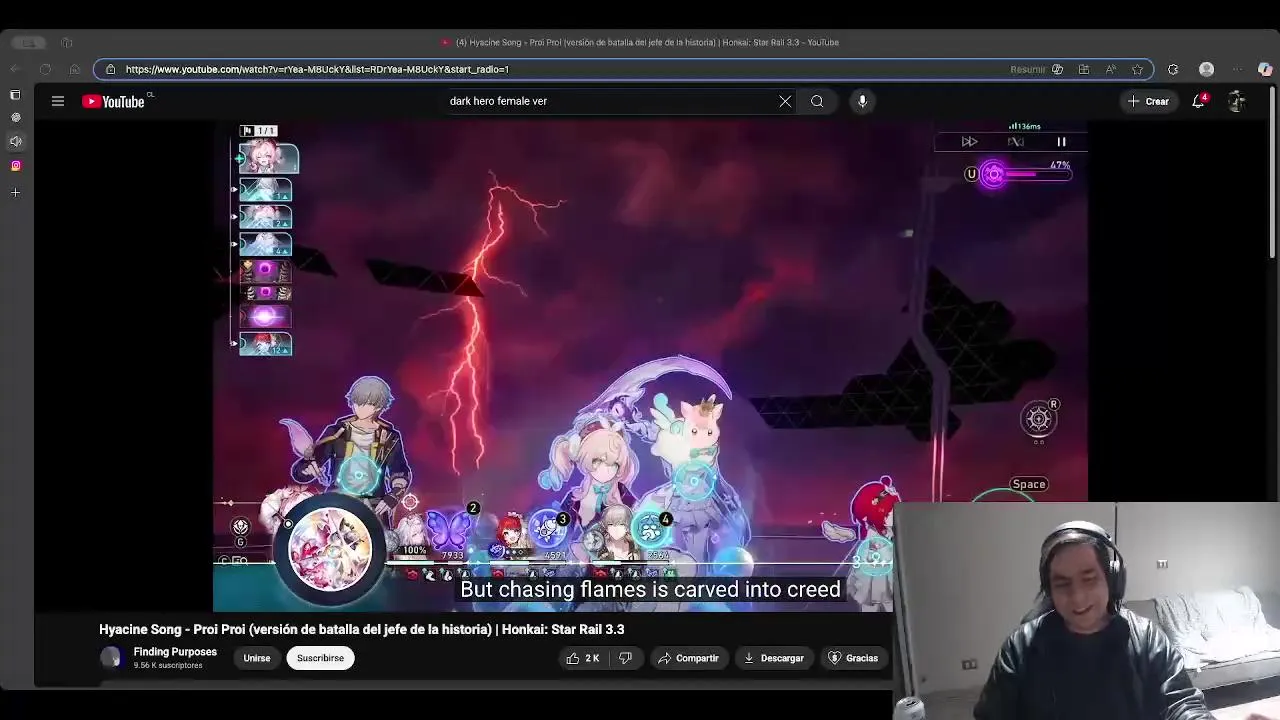Click the search box with 'dark hero female ver'
1280x720 pixels.
(610, 101)
